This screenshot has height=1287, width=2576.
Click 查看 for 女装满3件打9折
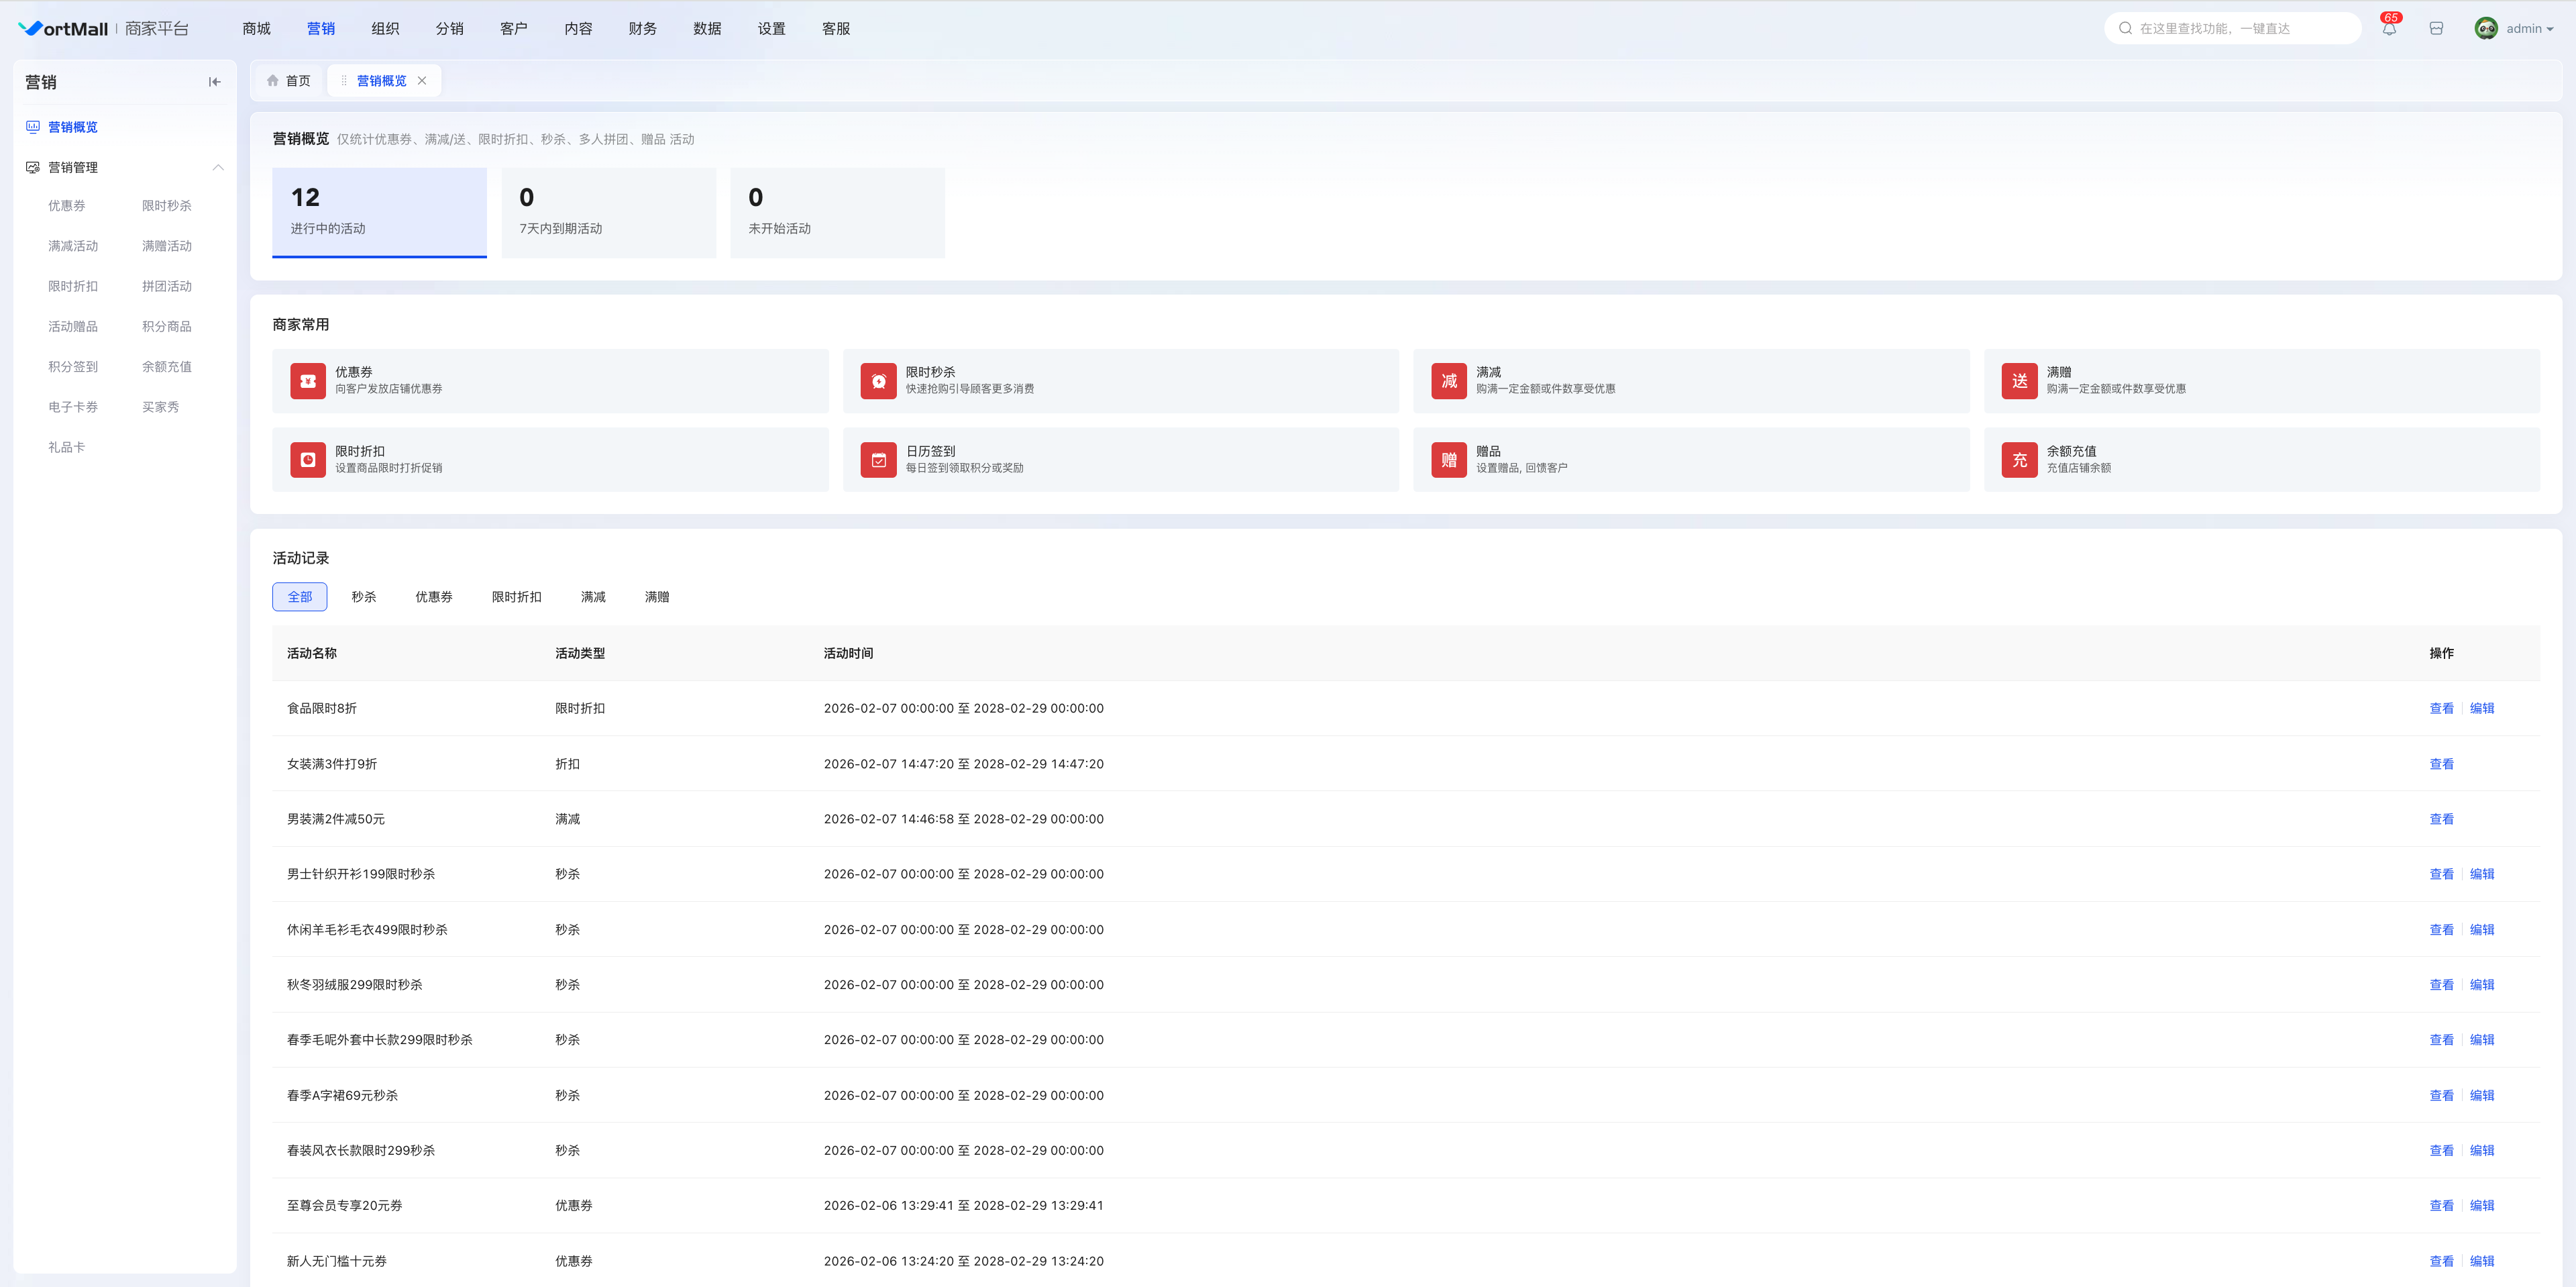click(x=2441, y=764)
